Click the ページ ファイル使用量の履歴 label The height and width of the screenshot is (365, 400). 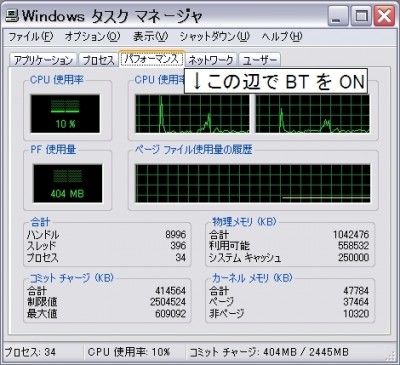coord(193,149)
